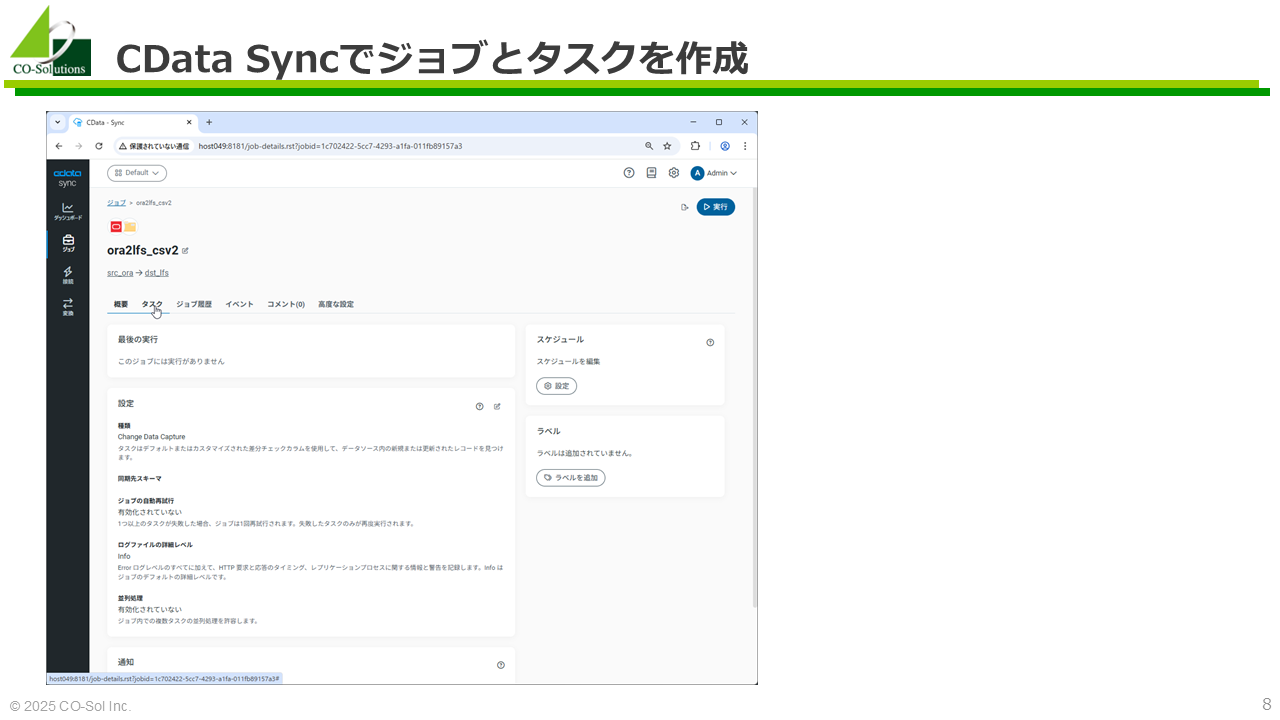This screenshot has height=720, width=1280.
Task: Open Chrome profile icon
Action: [725, 146]
